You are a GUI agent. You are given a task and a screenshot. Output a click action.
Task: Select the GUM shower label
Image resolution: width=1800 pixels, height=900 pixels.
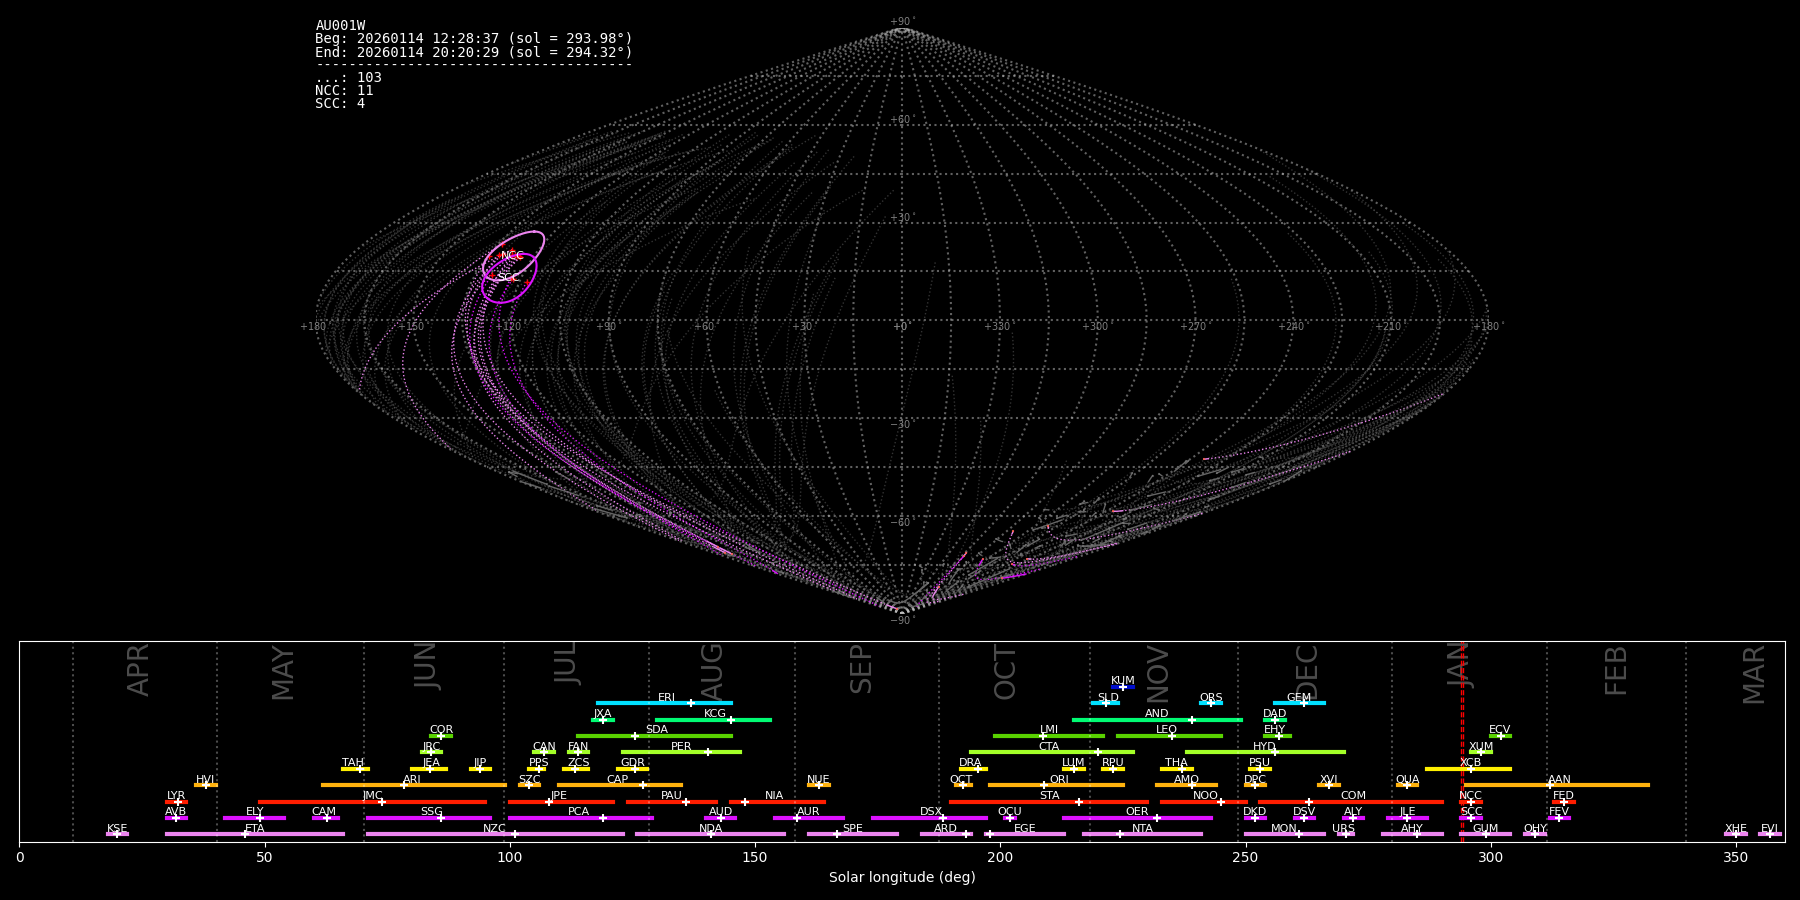[x=1485, y=829]
